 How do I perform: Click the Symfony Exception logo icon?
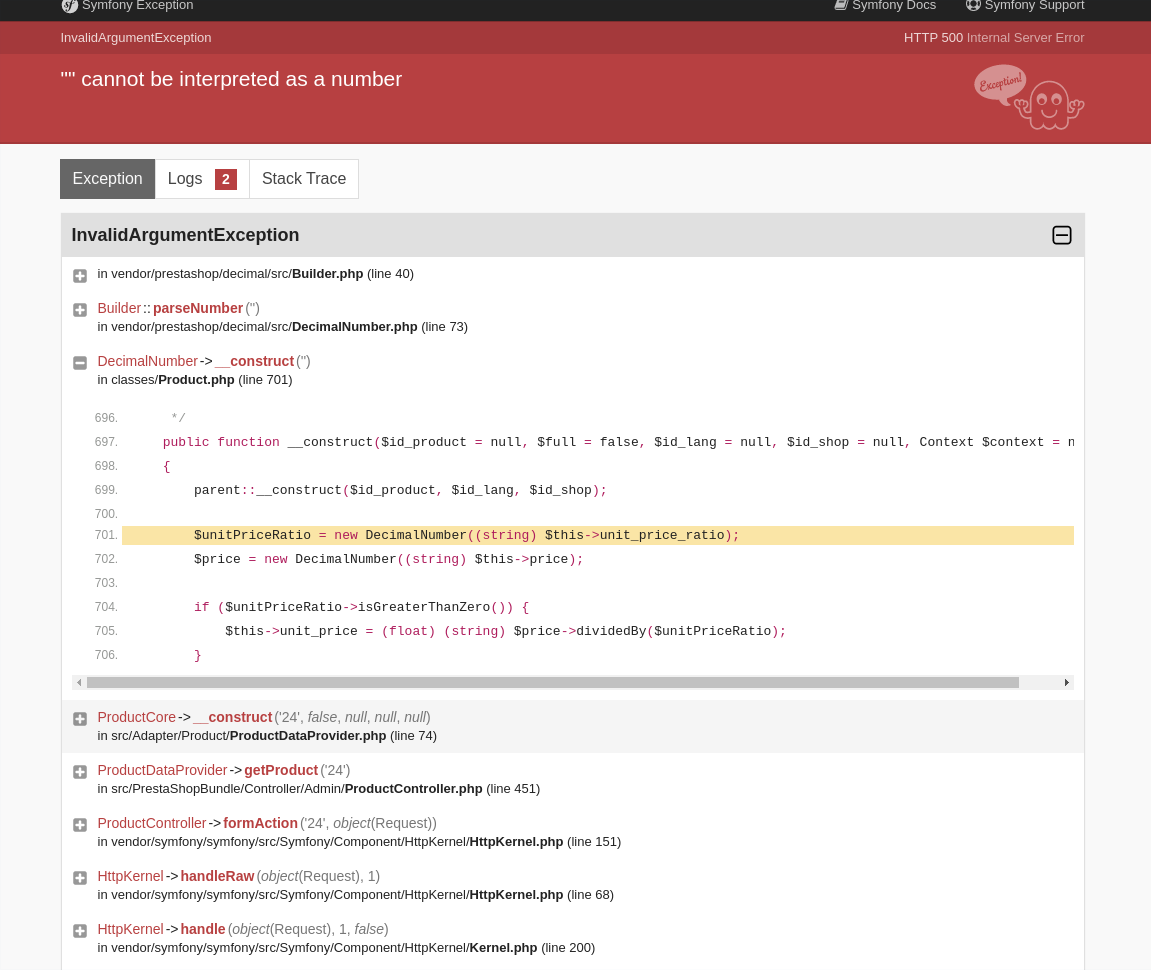[70, 6]
